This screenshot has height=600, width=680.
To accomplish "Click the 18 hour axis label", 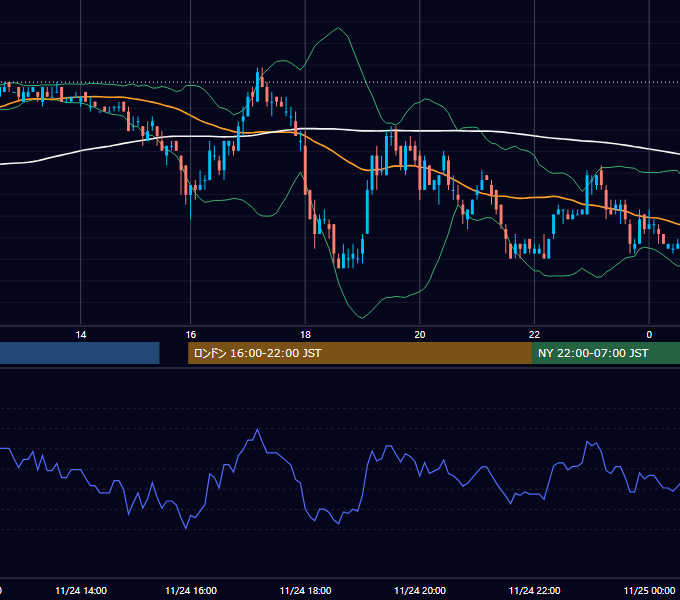I will 305,335.
